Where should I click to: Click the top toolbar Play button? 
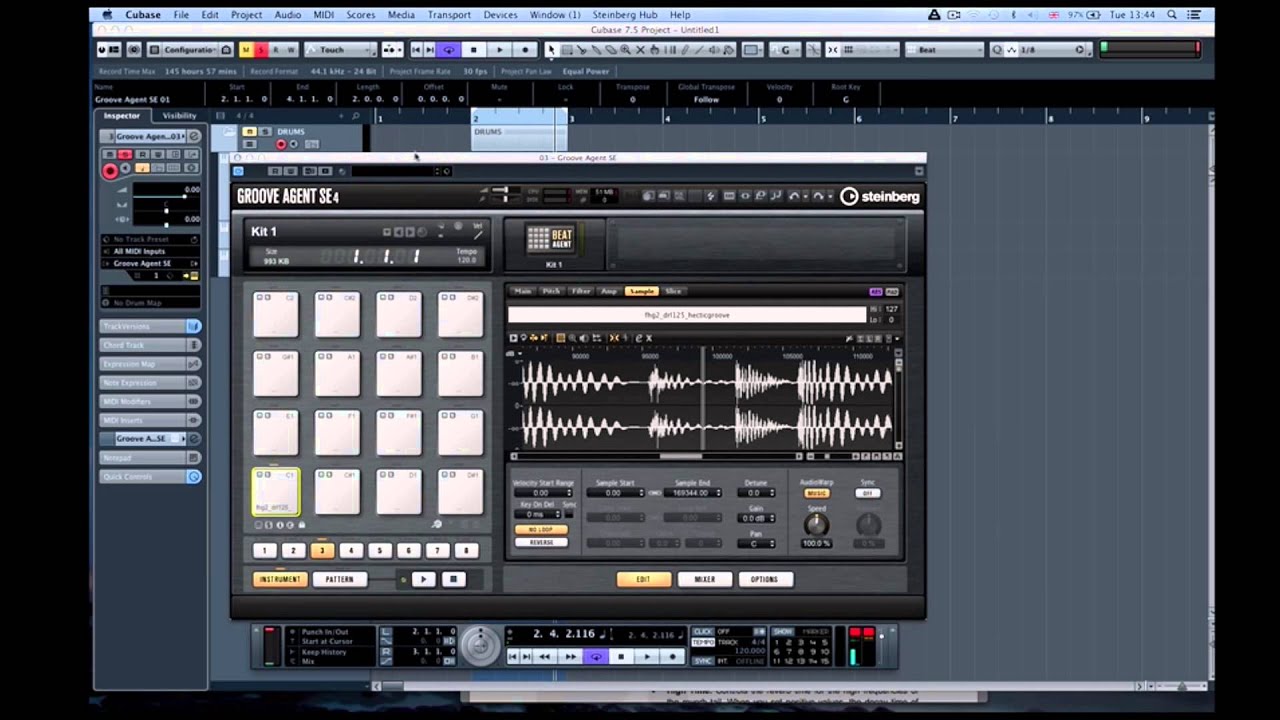point(500,50)
